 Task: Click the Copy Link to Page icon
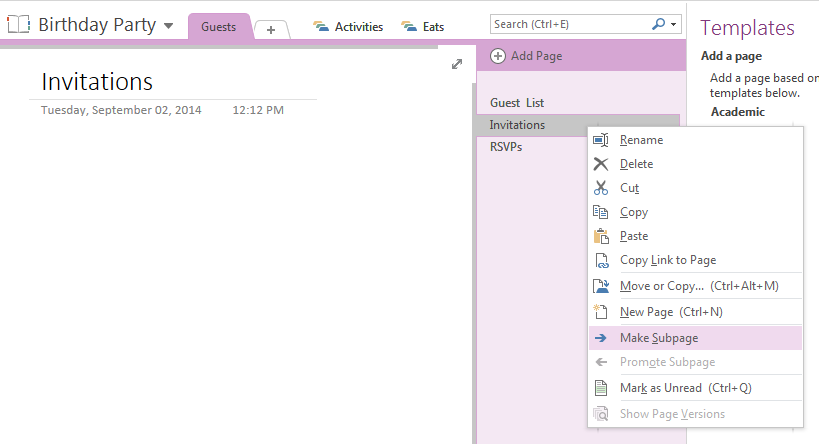pyautogui.click(x=601, y=260)
